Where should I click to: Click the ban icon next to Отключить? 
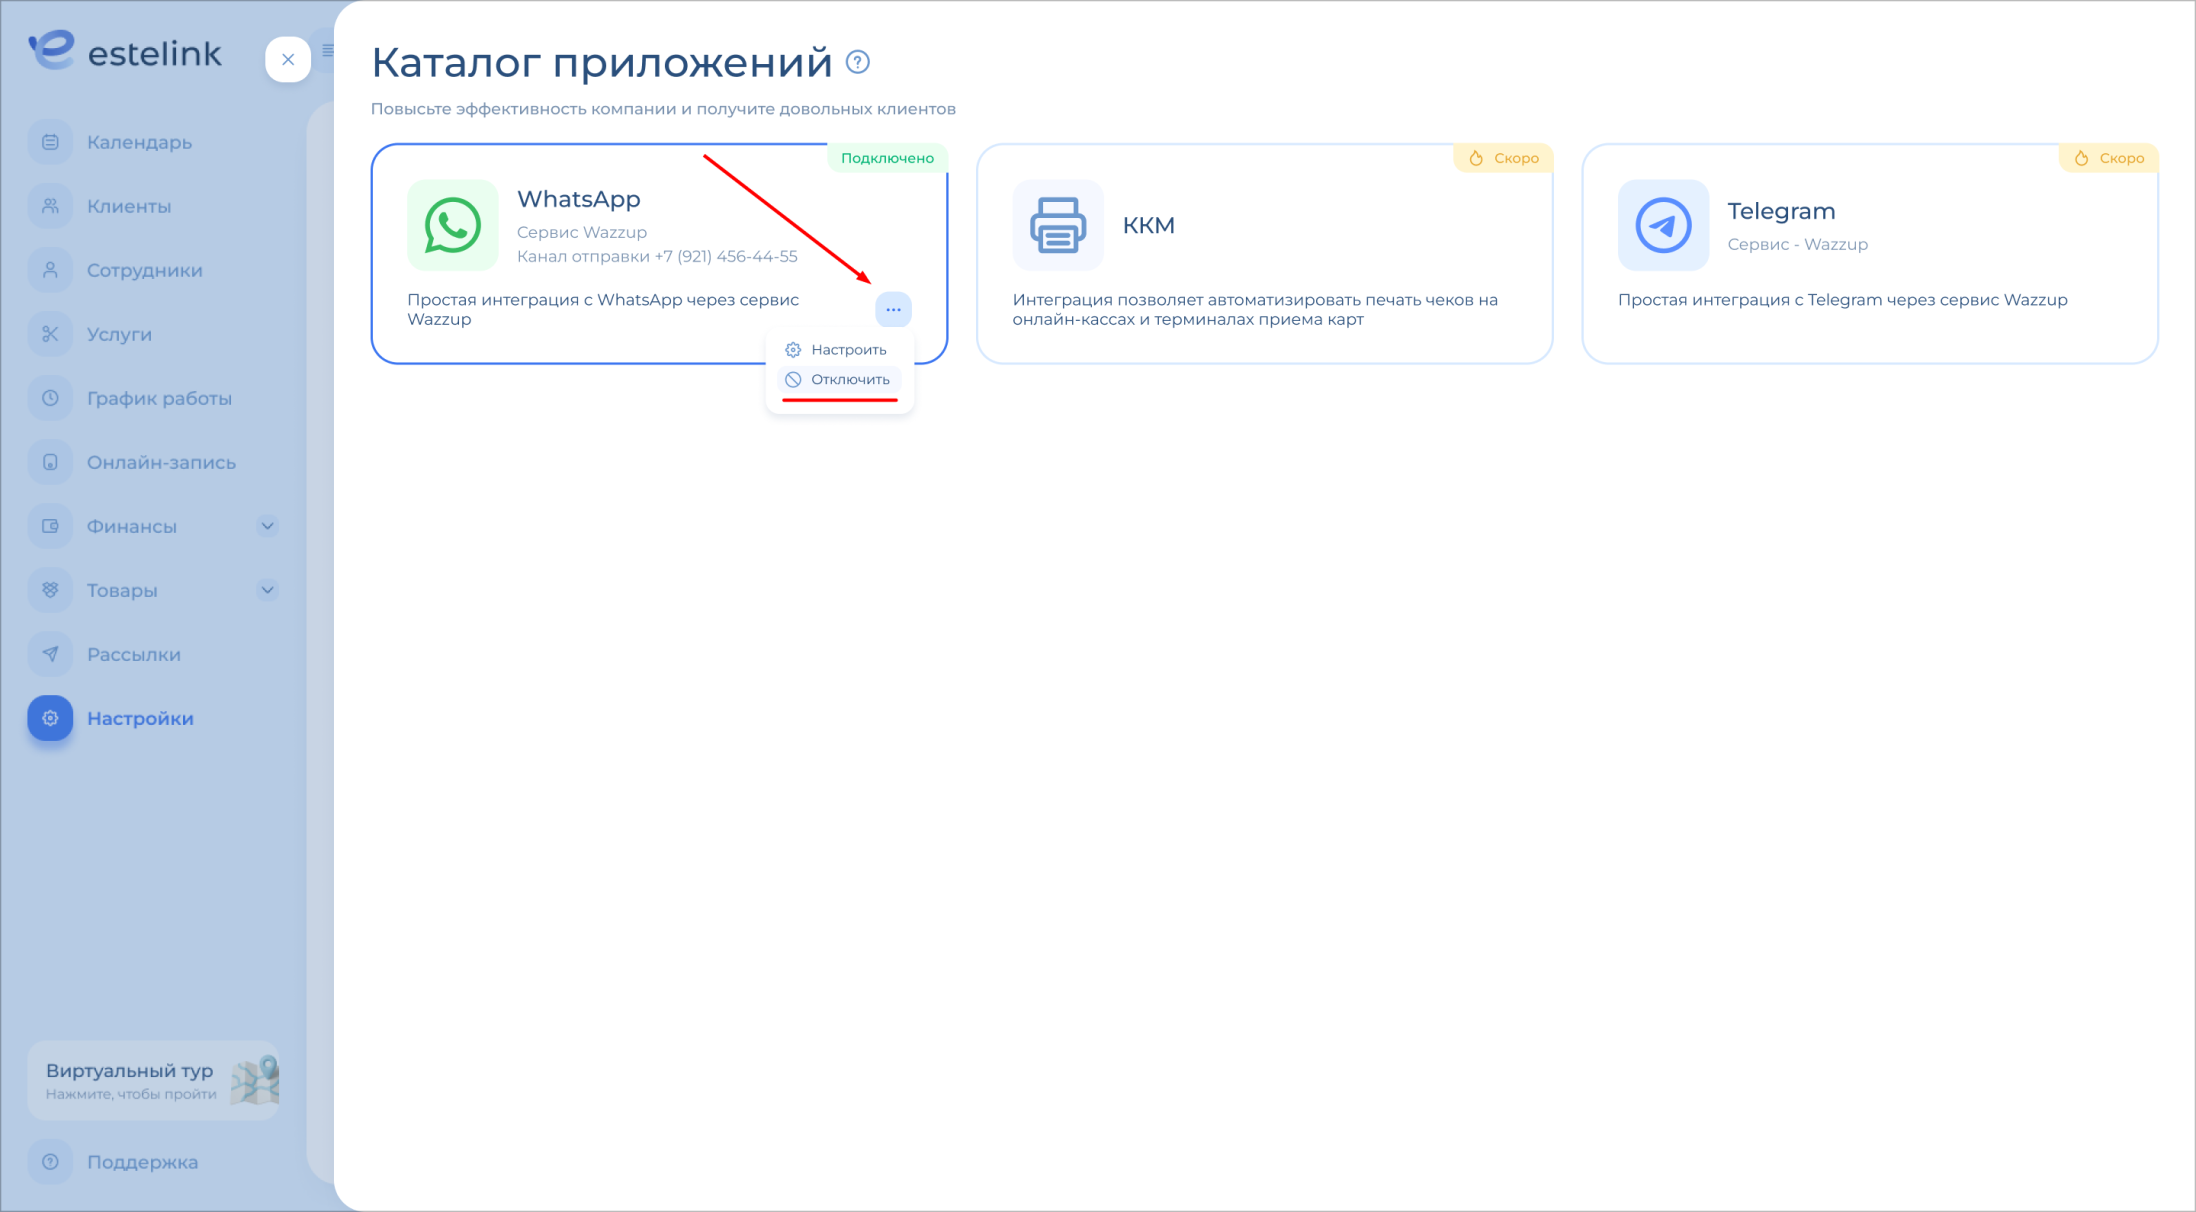(793, 380)
